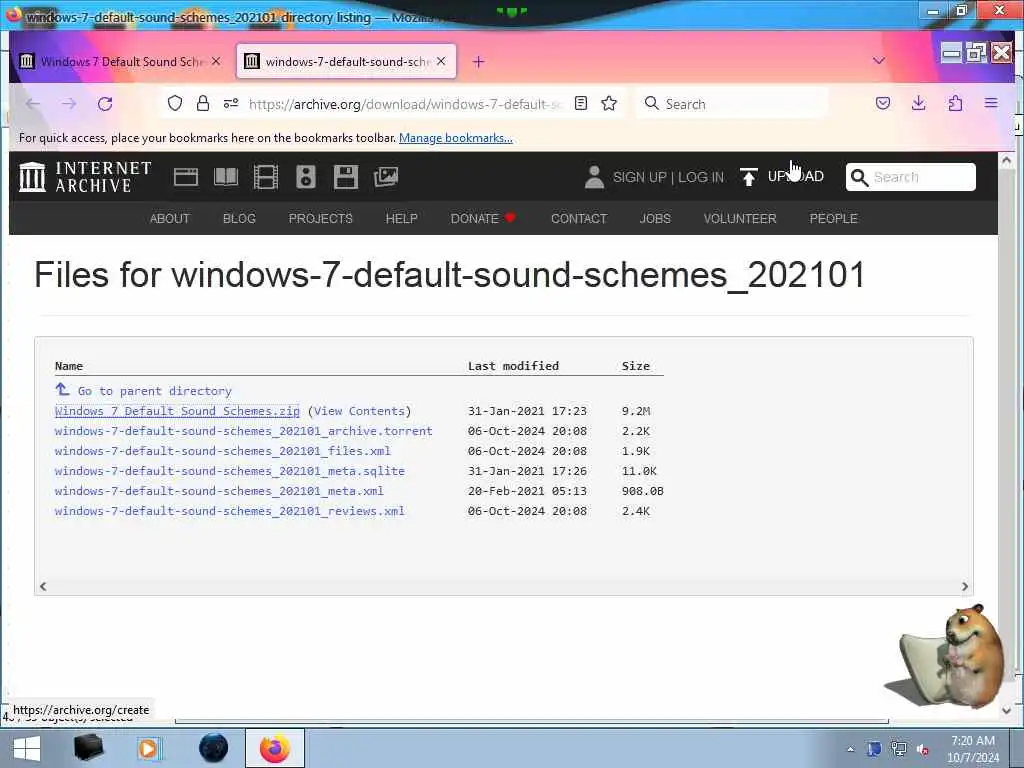
Task: Open the _archive.torrent file link
Action: [x=244, y=431]
